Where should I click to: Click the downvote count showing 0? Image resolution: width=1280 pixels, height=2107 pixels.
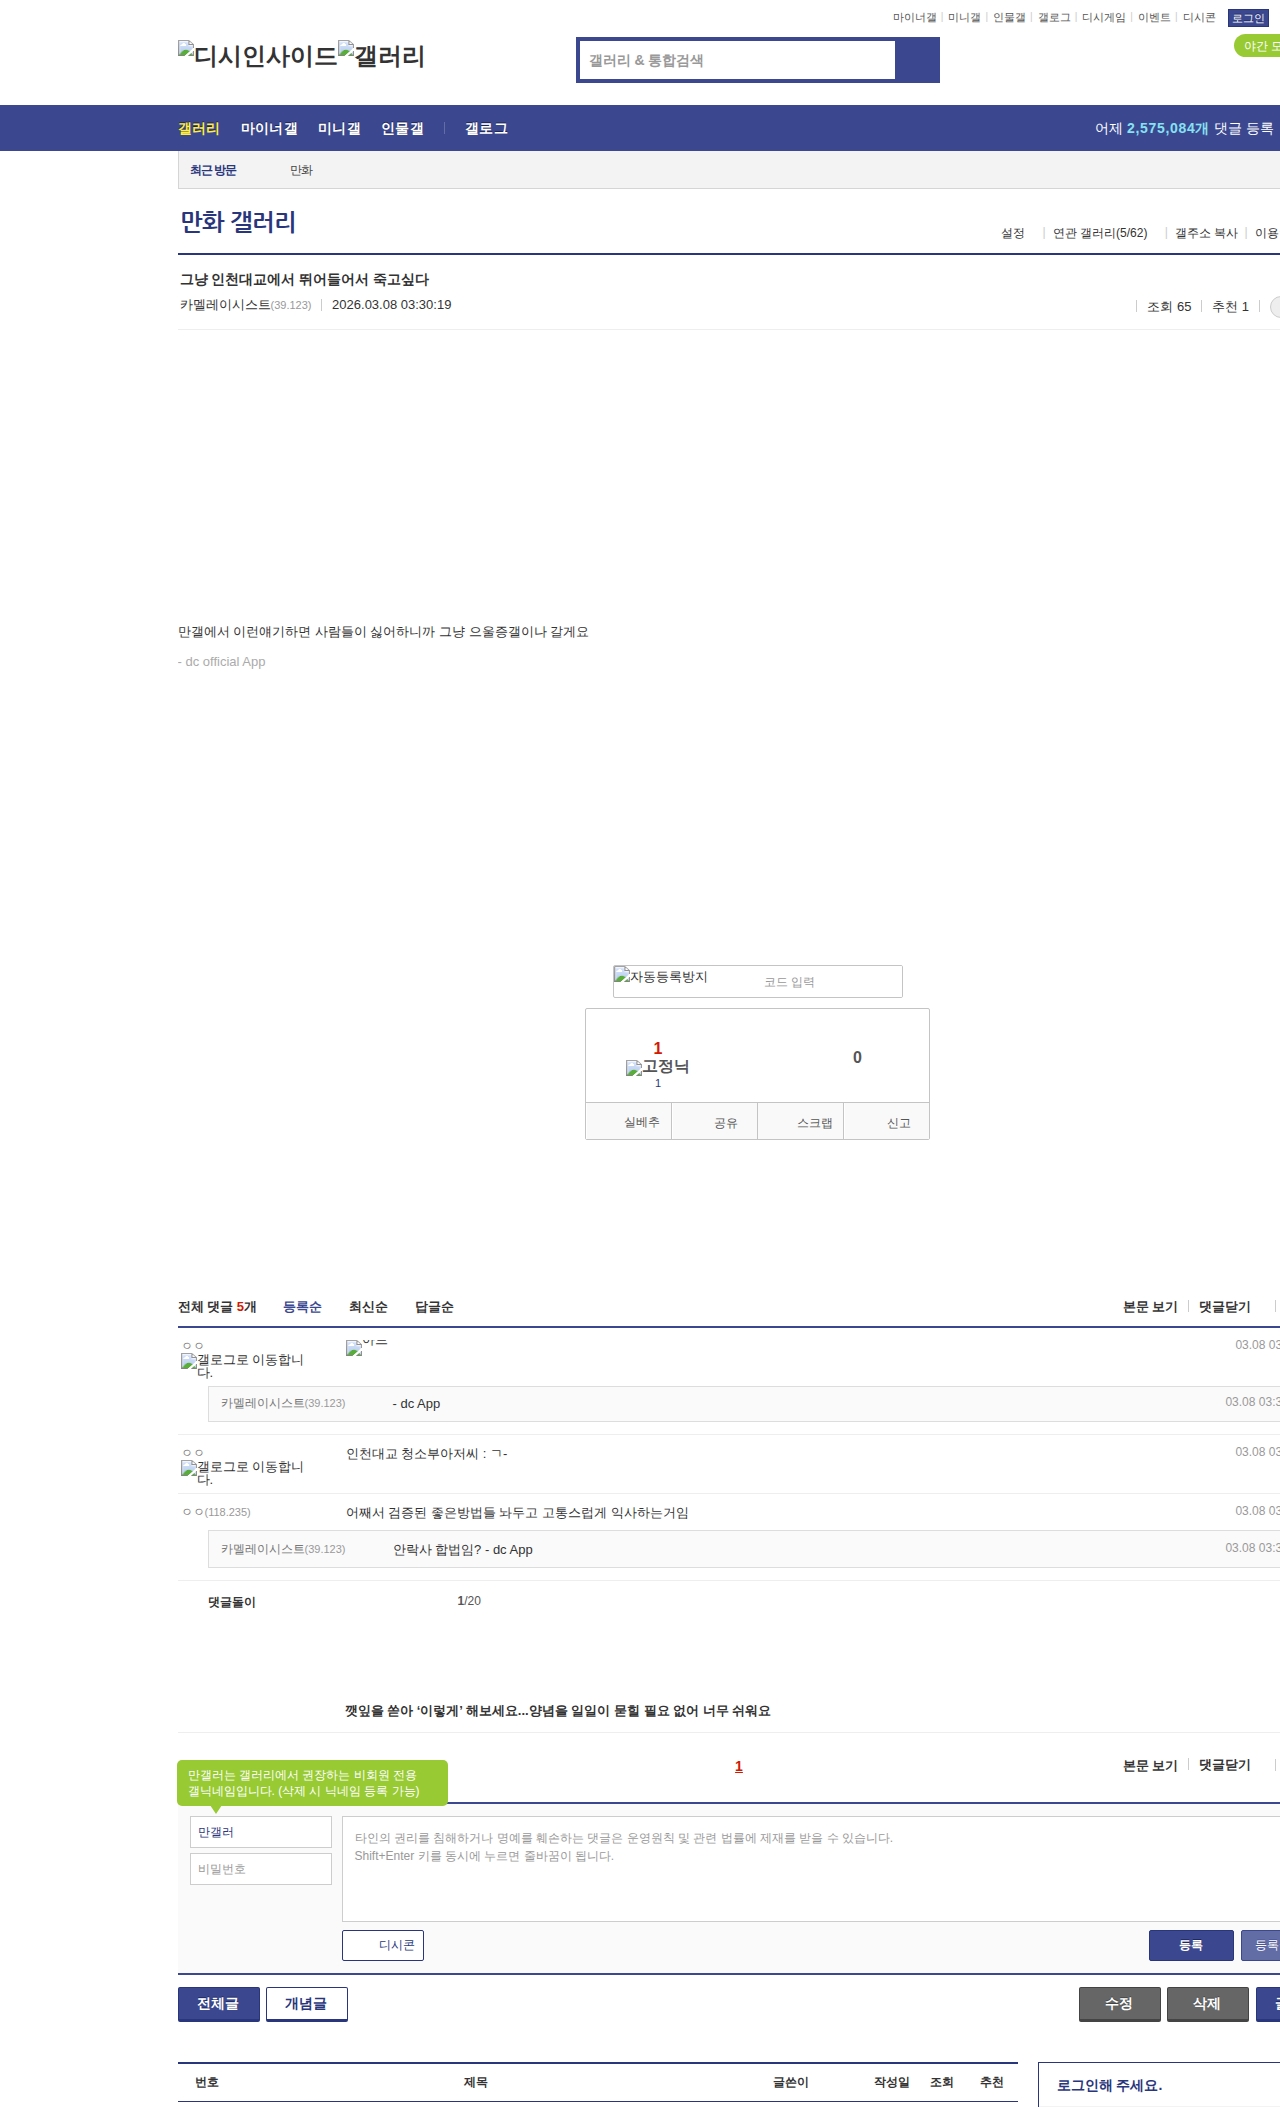pos(857,1057)
